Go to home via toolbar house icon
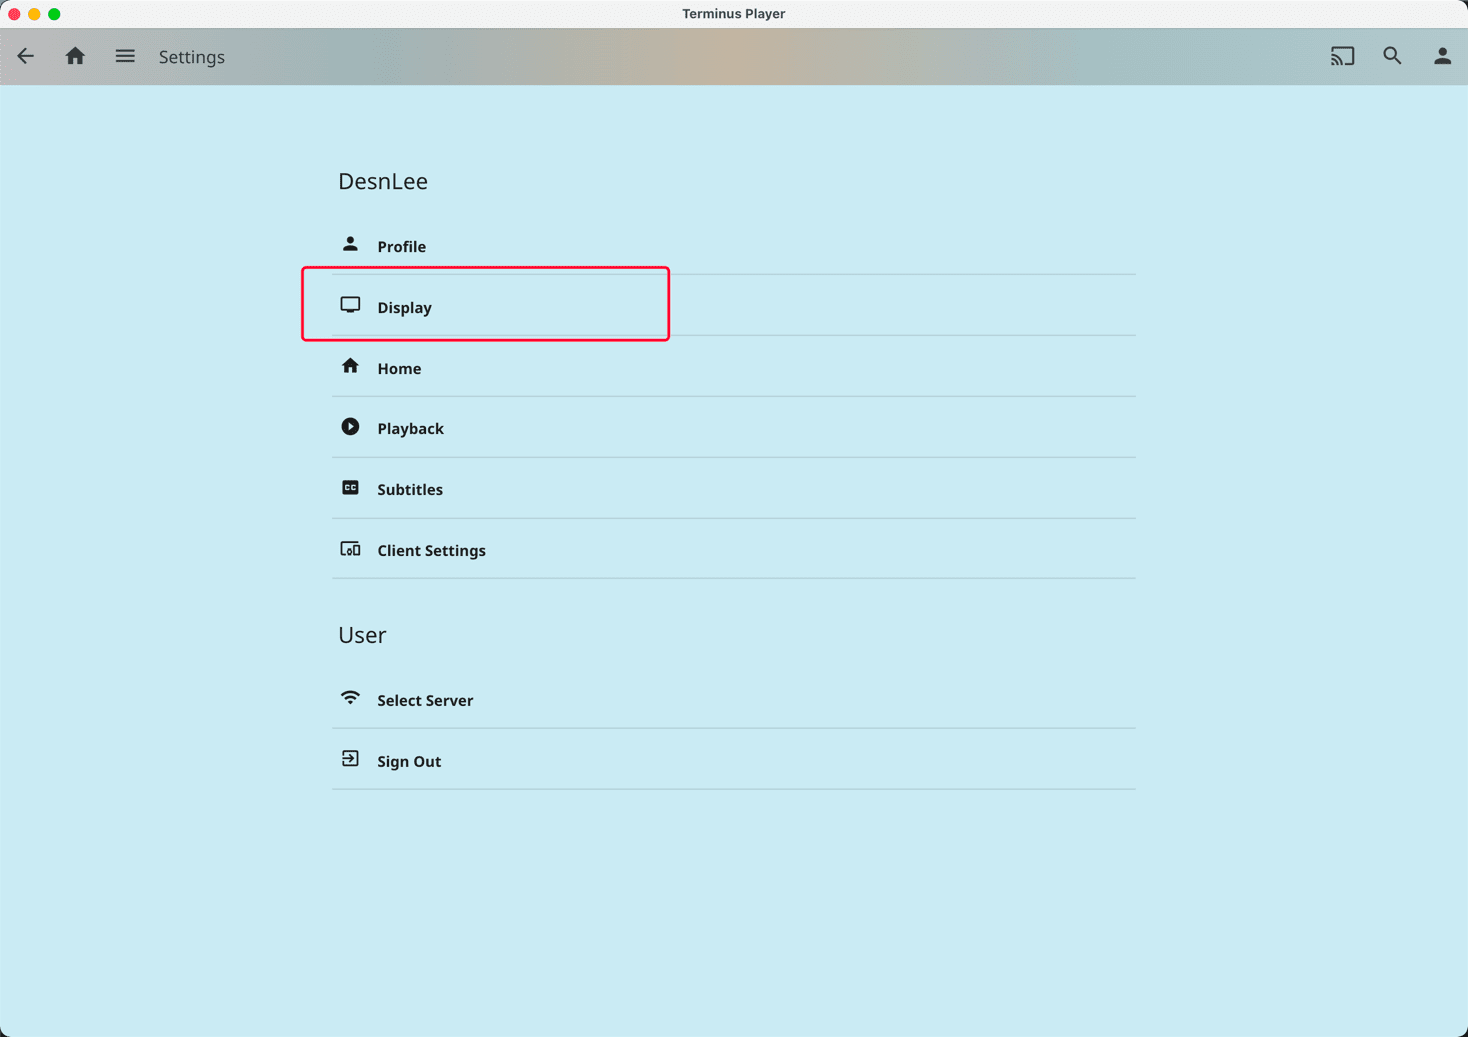Screen dimensions: 1468x1037 pyautogui.click(x=75, y=57)
